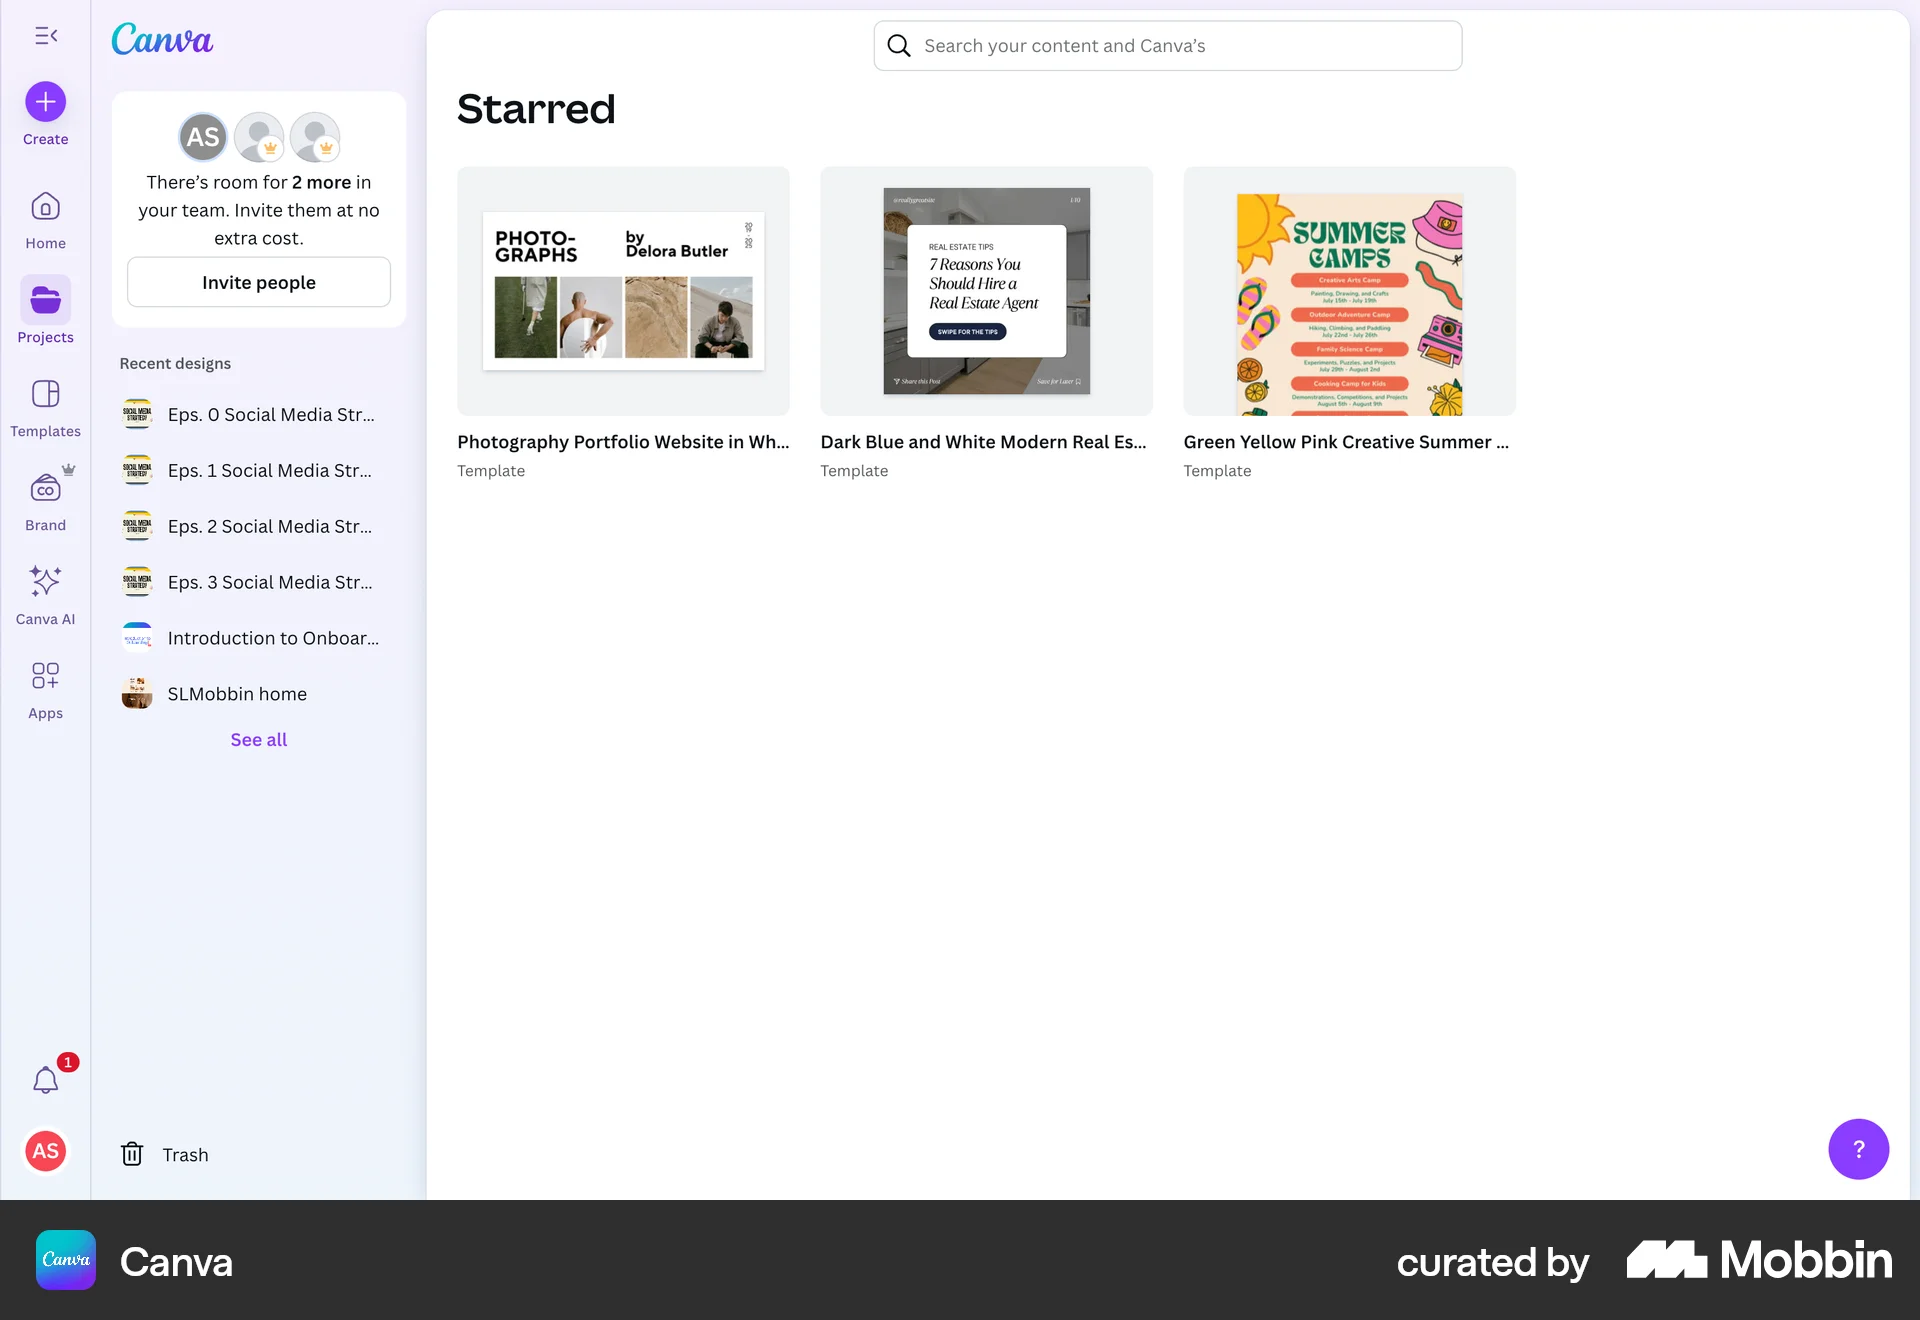Open the Green Yellow Pink Summer Camps template

(x=1348, y=291)
